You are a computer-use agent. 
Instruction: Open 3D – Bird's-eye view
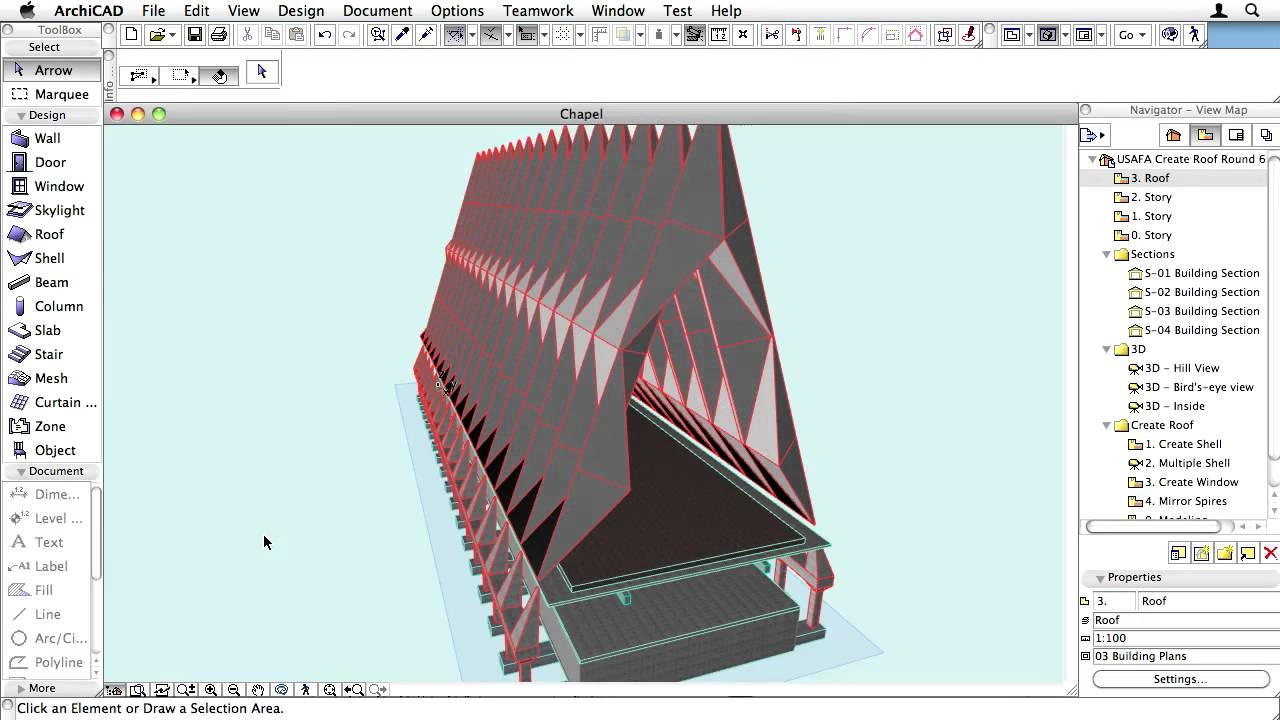tap(1199, 387)
